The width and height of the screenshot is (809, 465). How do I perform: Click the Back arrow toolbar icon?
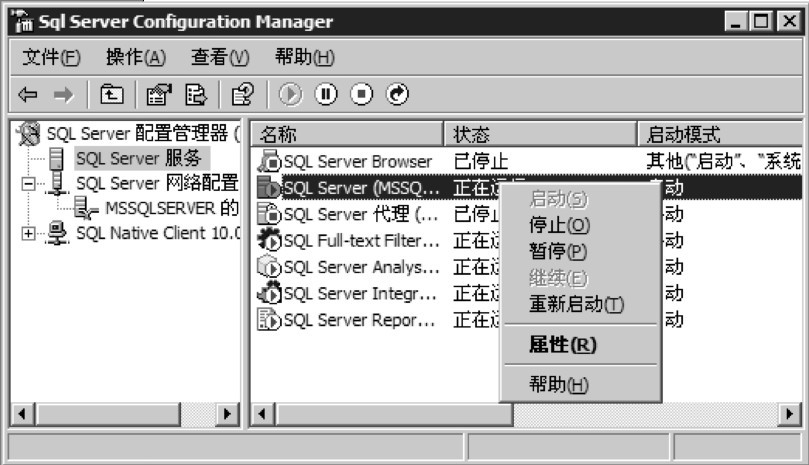coord(28,94)
